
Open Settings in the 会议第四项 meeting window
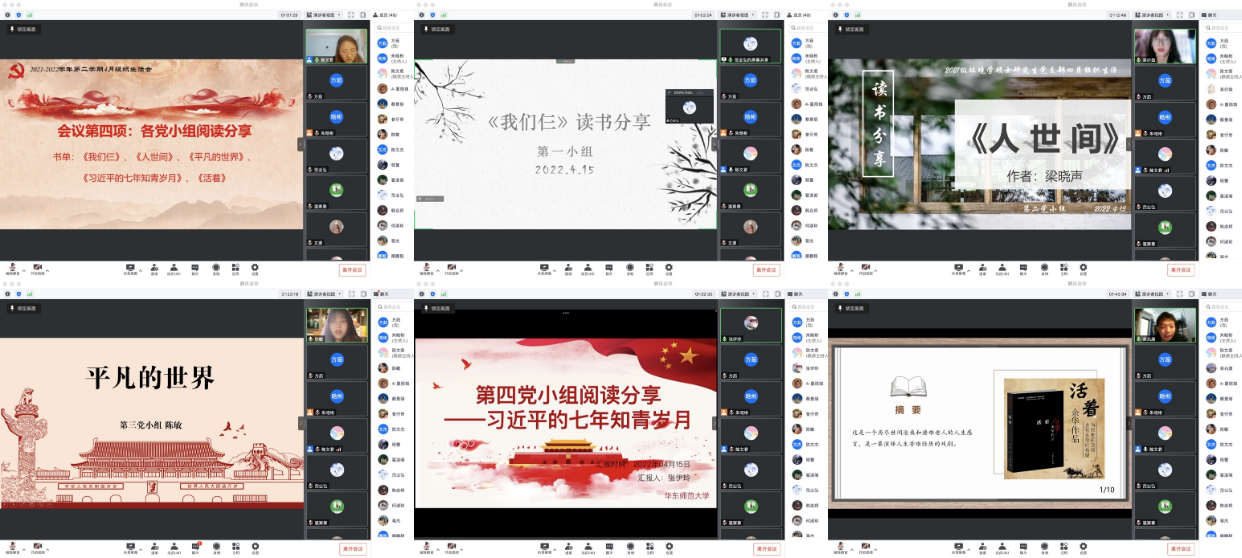pyautogui.click(x=254, y=268)
